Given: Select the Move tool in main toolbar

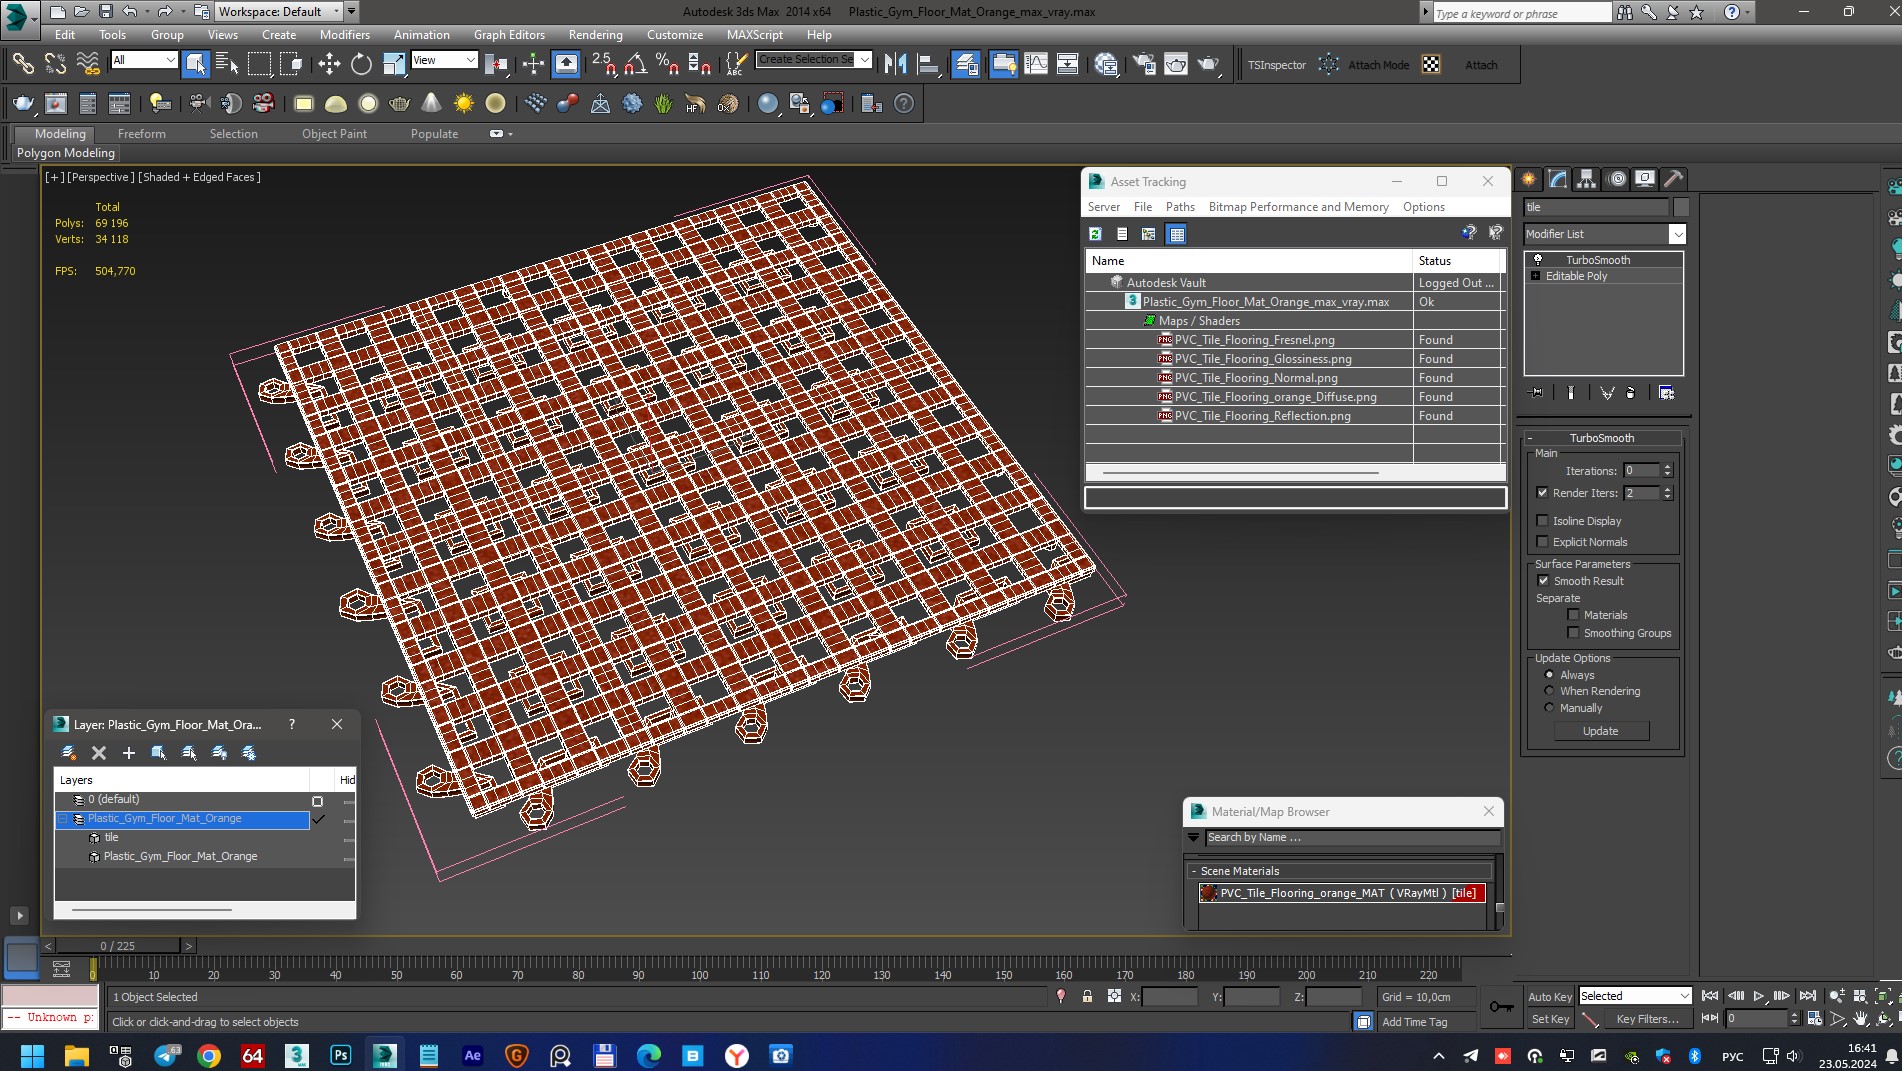Looking at the screenshot, I should pos(329,65).
